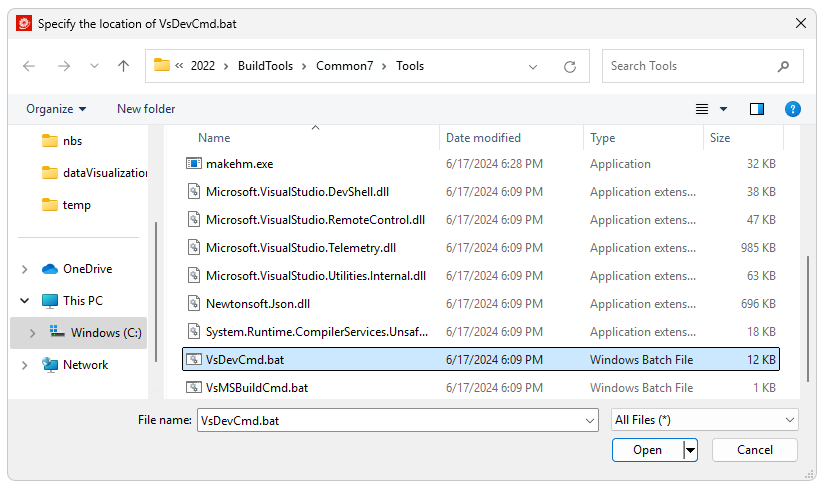Select Microsoft.VisualStudio.Telemetry.dll file

[301, 248]
